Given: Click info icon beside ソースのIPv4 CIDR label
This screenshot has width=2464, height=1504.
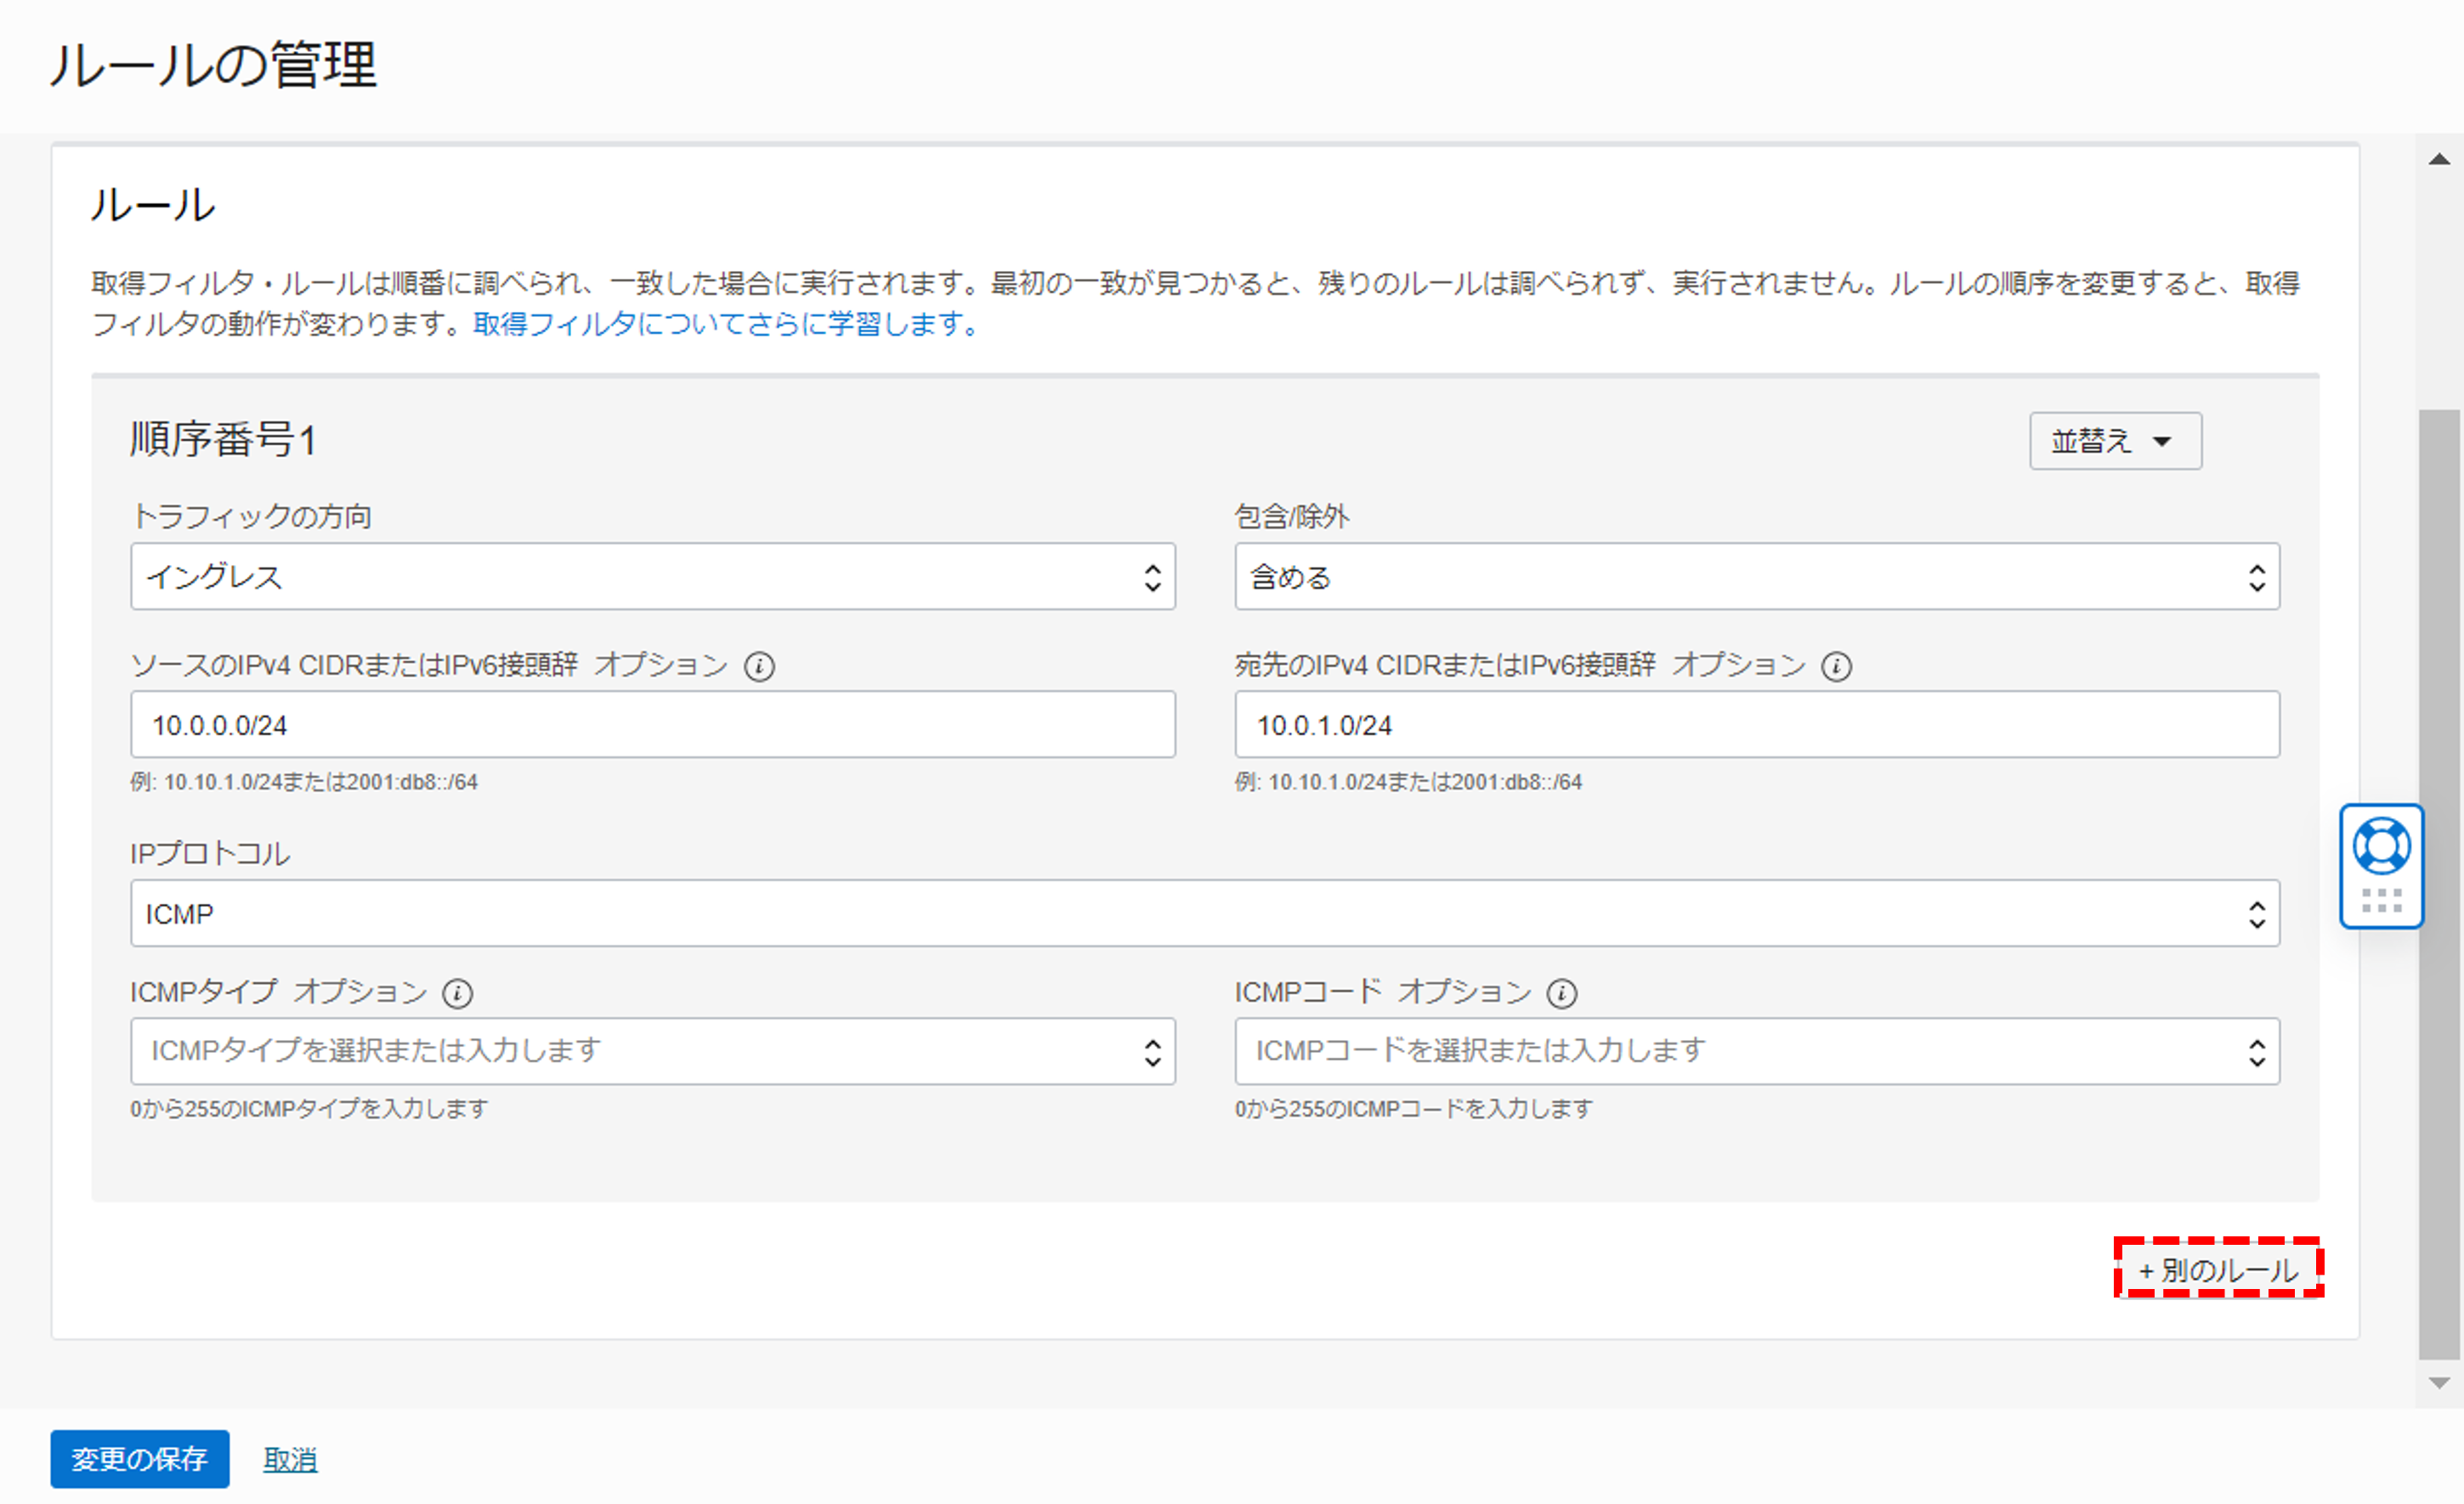Looking at the screenshot, I should click(759, 666).
